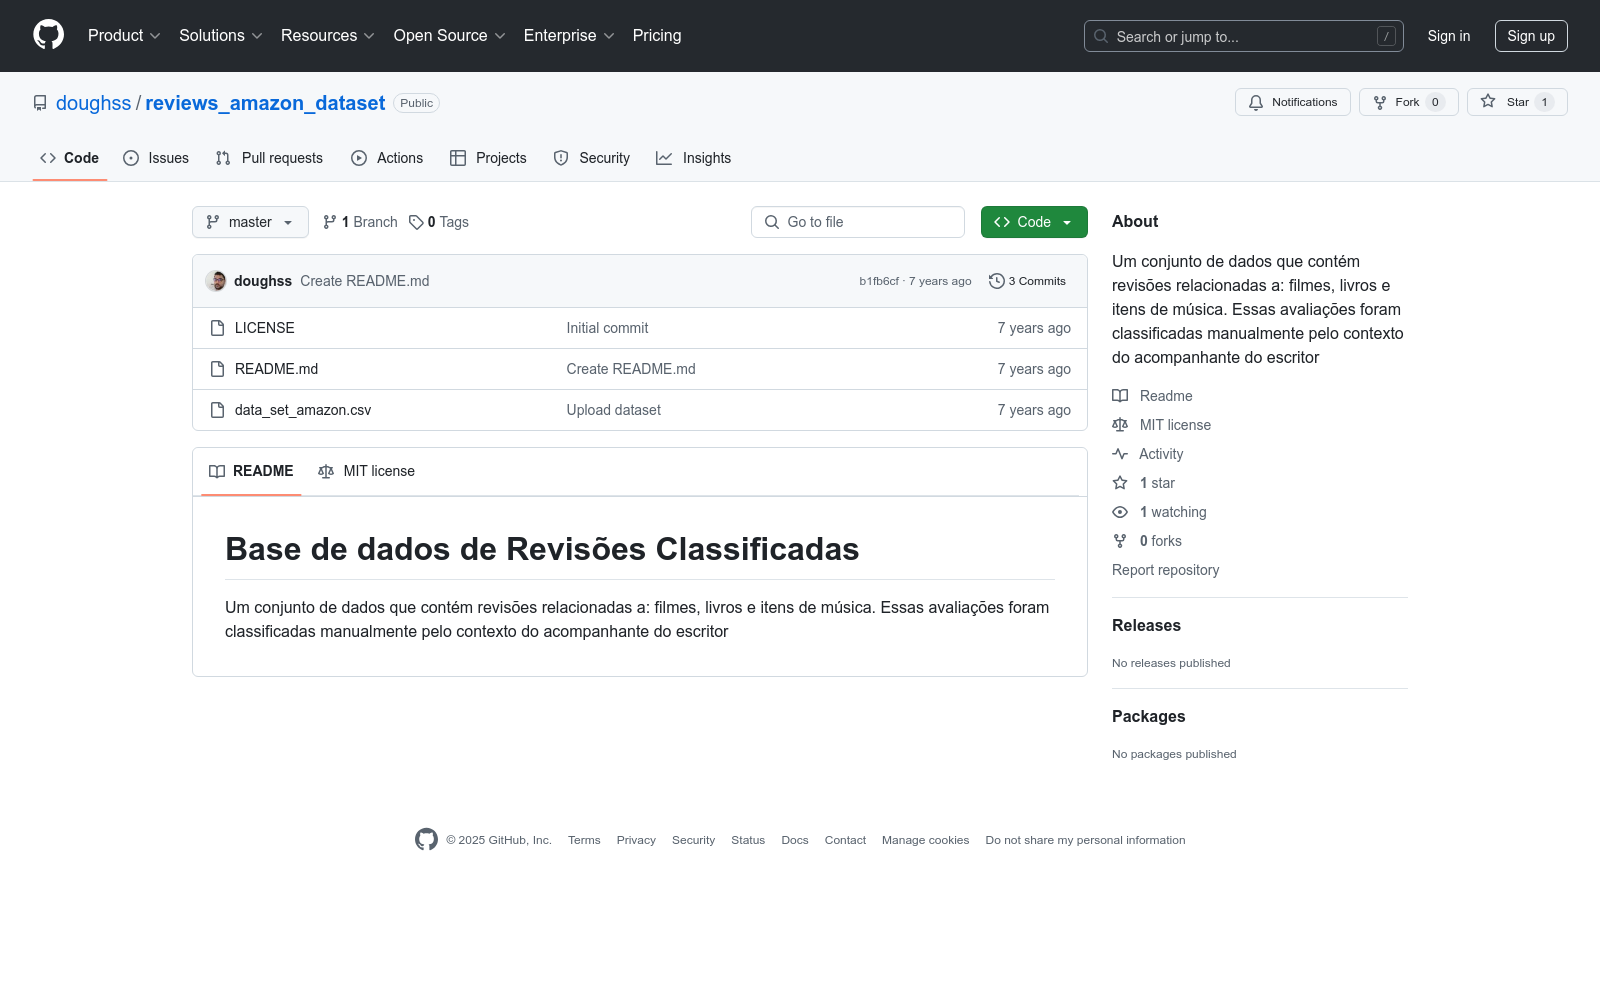
Task: Click the Tags tag icon
Action: [416, 222]
